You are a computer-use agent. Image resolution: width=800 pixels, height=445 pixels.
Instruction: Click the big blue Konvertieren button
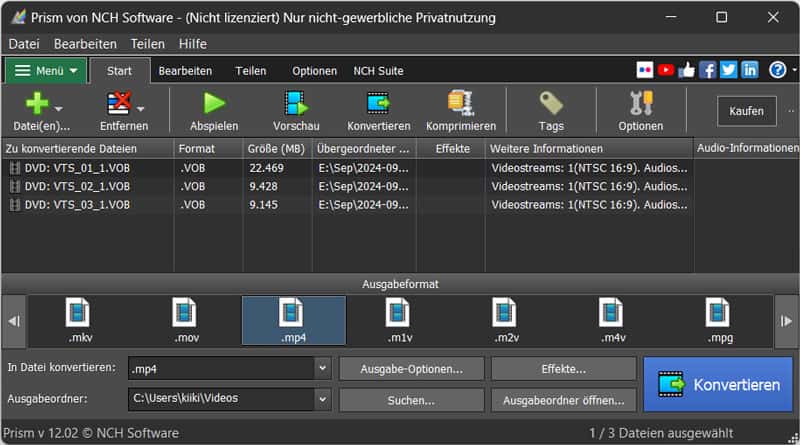coord(718,384)
